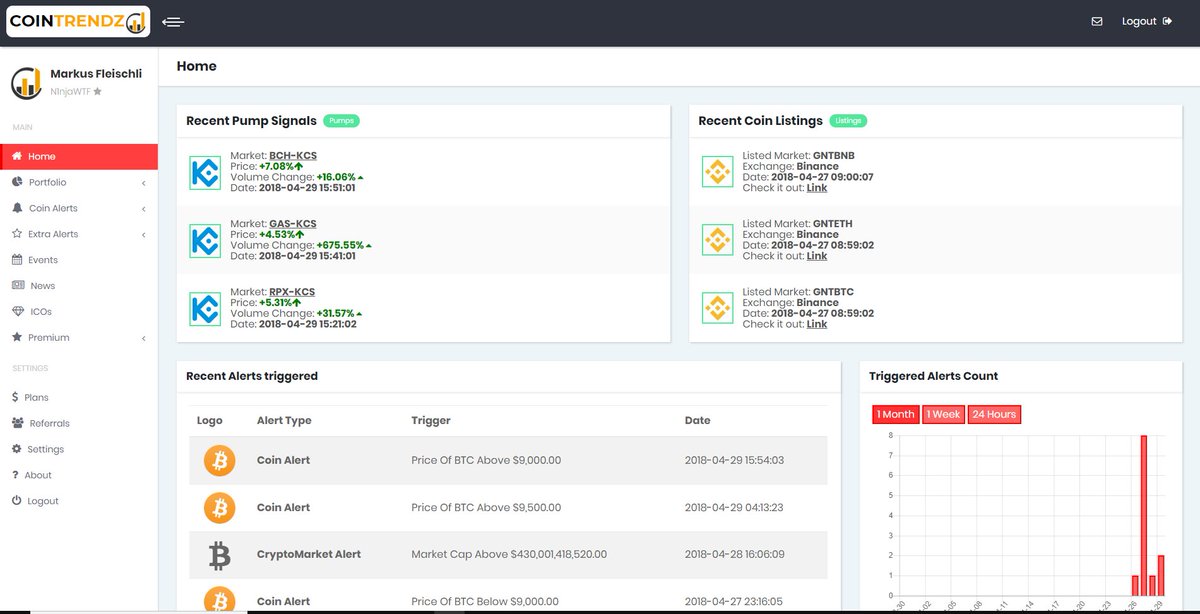Open Home in the sidebar
Image resolution: width=1200 pixels, height=614 pixels.
coord(79,157)
